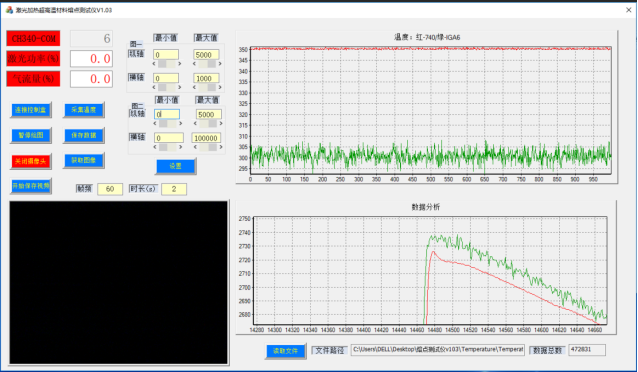638x372 pixels.
Task: Start saving video with 开始保存视频
Action: point(31,186)
